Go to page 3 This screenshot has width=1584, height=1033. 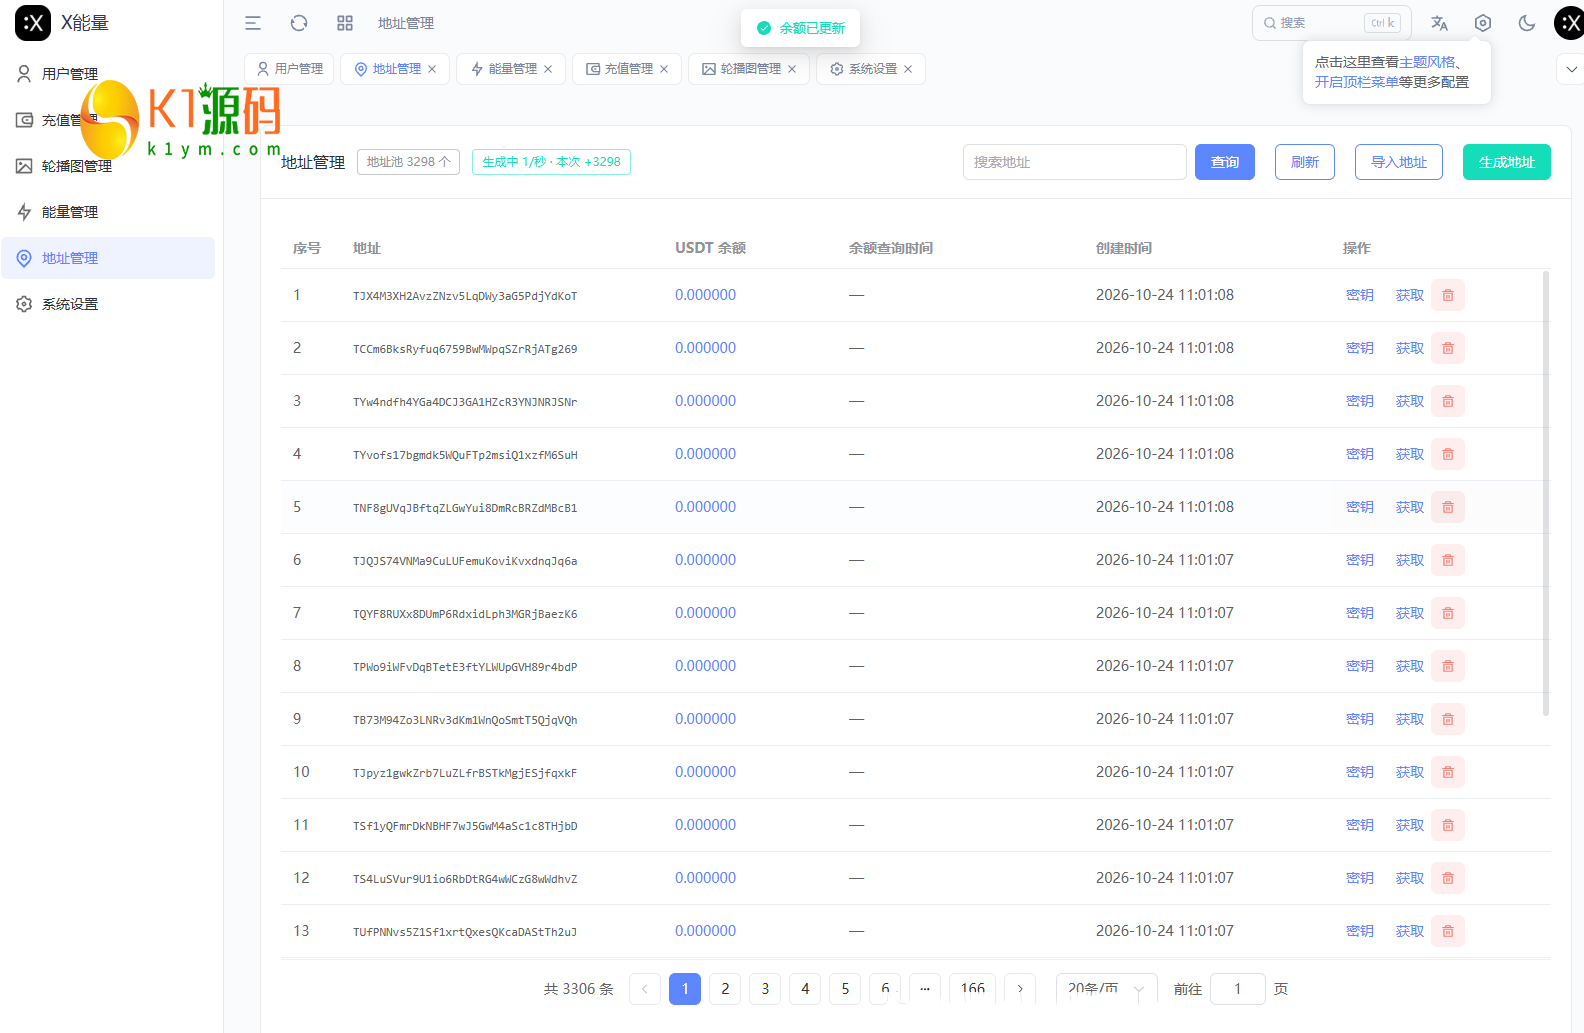(765, 989)
